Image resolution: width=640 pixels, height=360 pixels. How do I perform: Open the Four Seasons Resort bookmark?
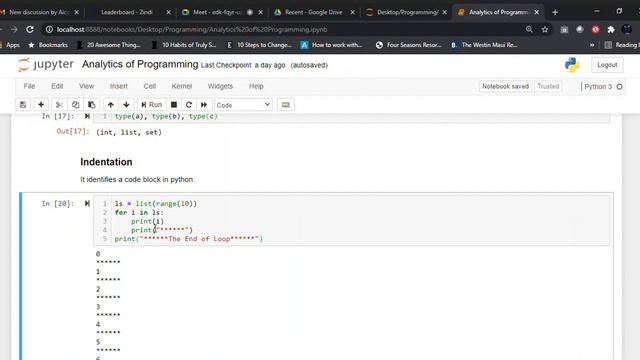(409, 45)
